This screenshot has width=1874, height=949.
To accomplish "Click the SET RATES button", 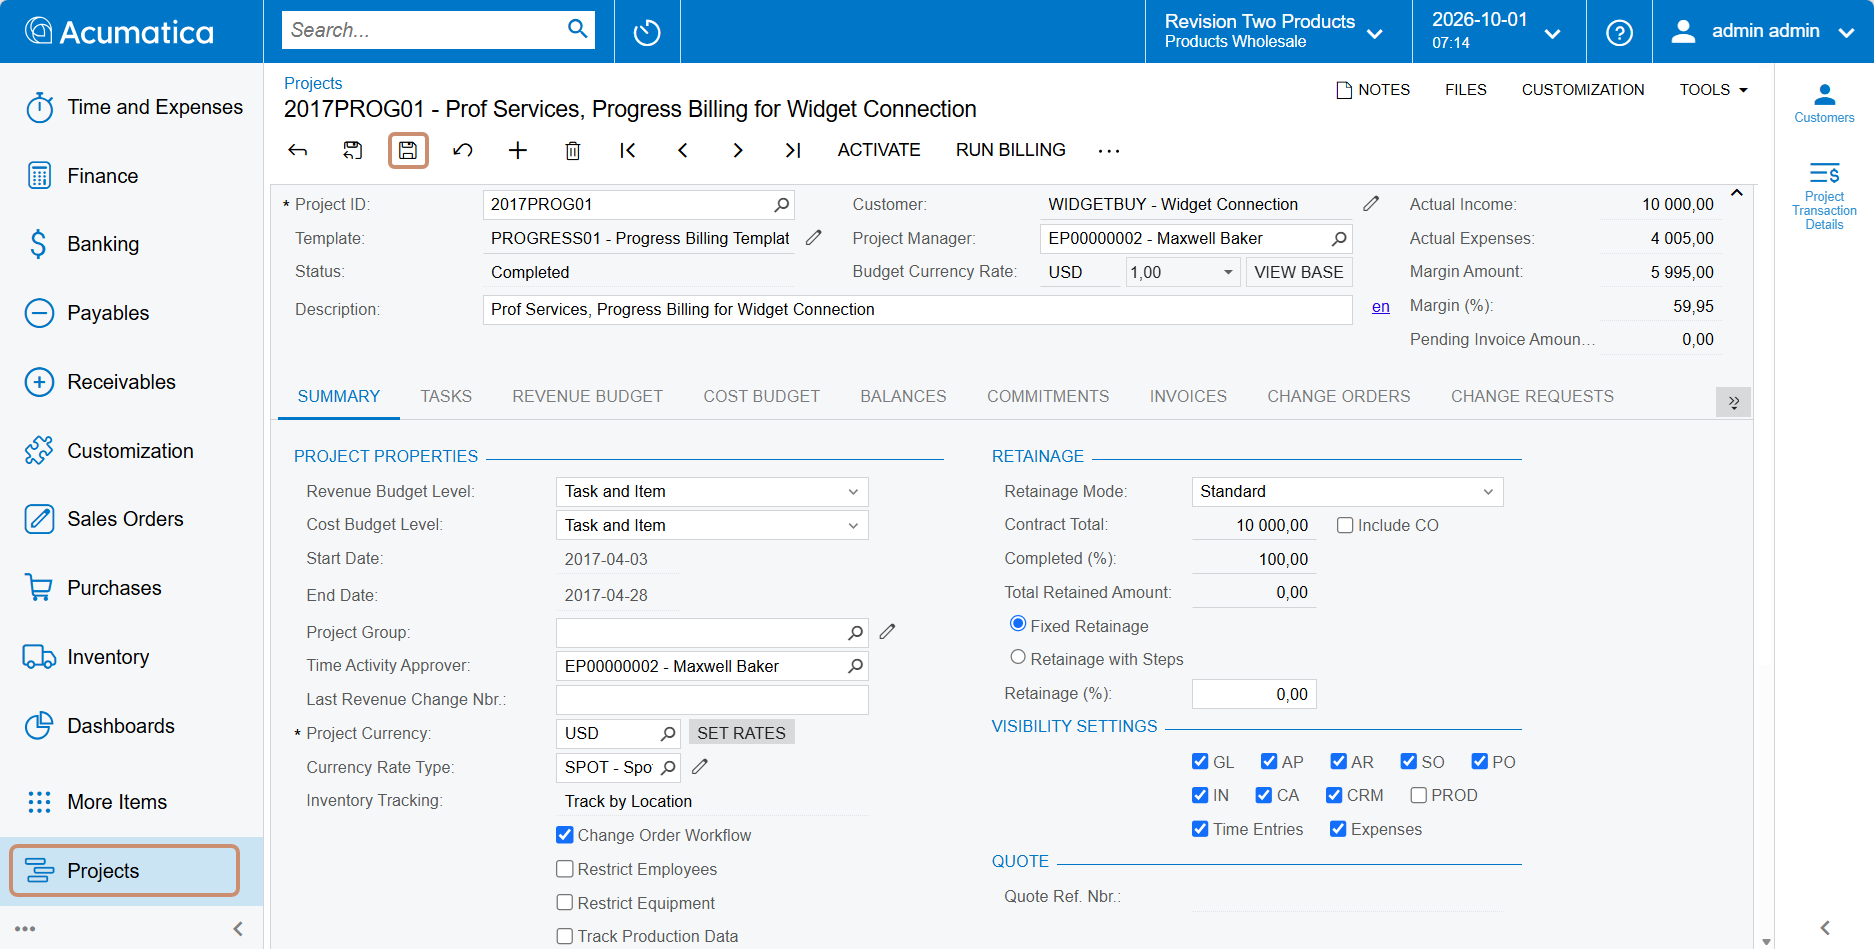I will (x=741, y=733).
